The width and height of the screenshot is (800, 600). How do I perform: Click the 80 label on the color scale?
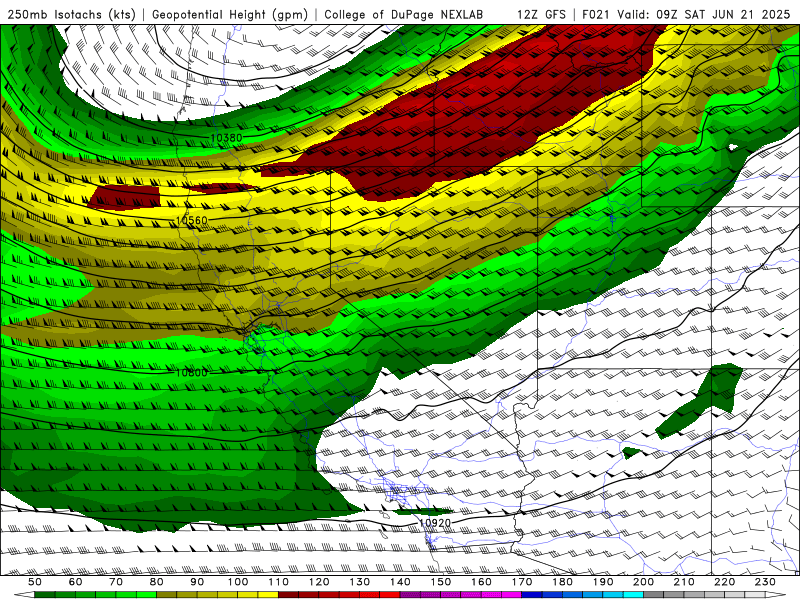coord(157,582)
